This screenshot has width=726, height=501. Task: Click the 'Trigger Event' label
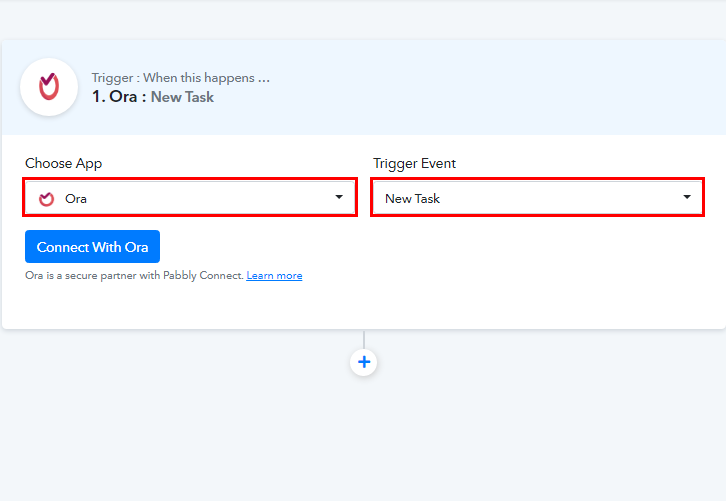[414, 163]
